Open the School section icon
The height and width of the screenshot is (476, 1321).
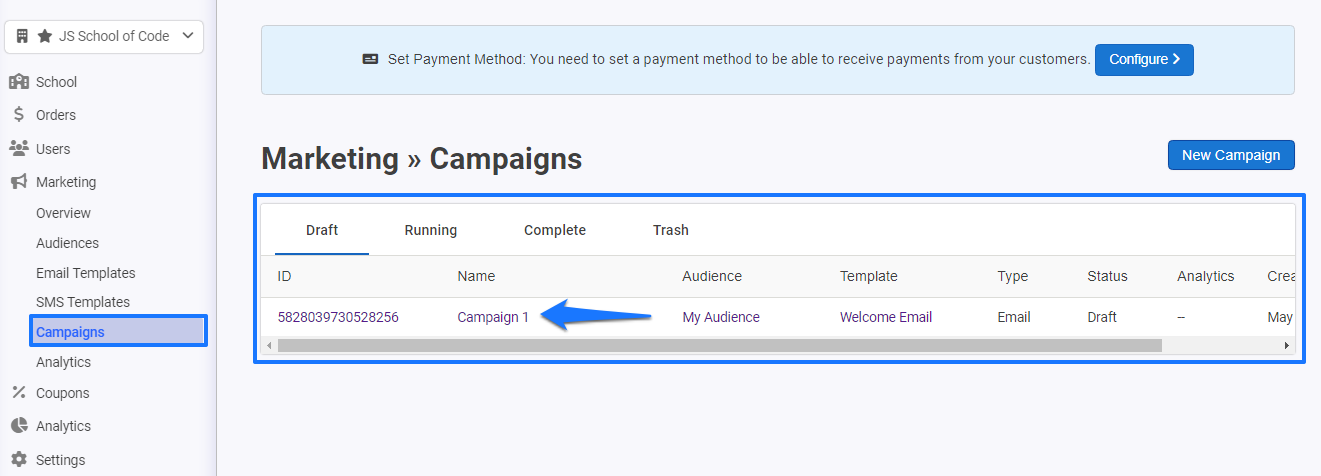(x=18, y=82)
